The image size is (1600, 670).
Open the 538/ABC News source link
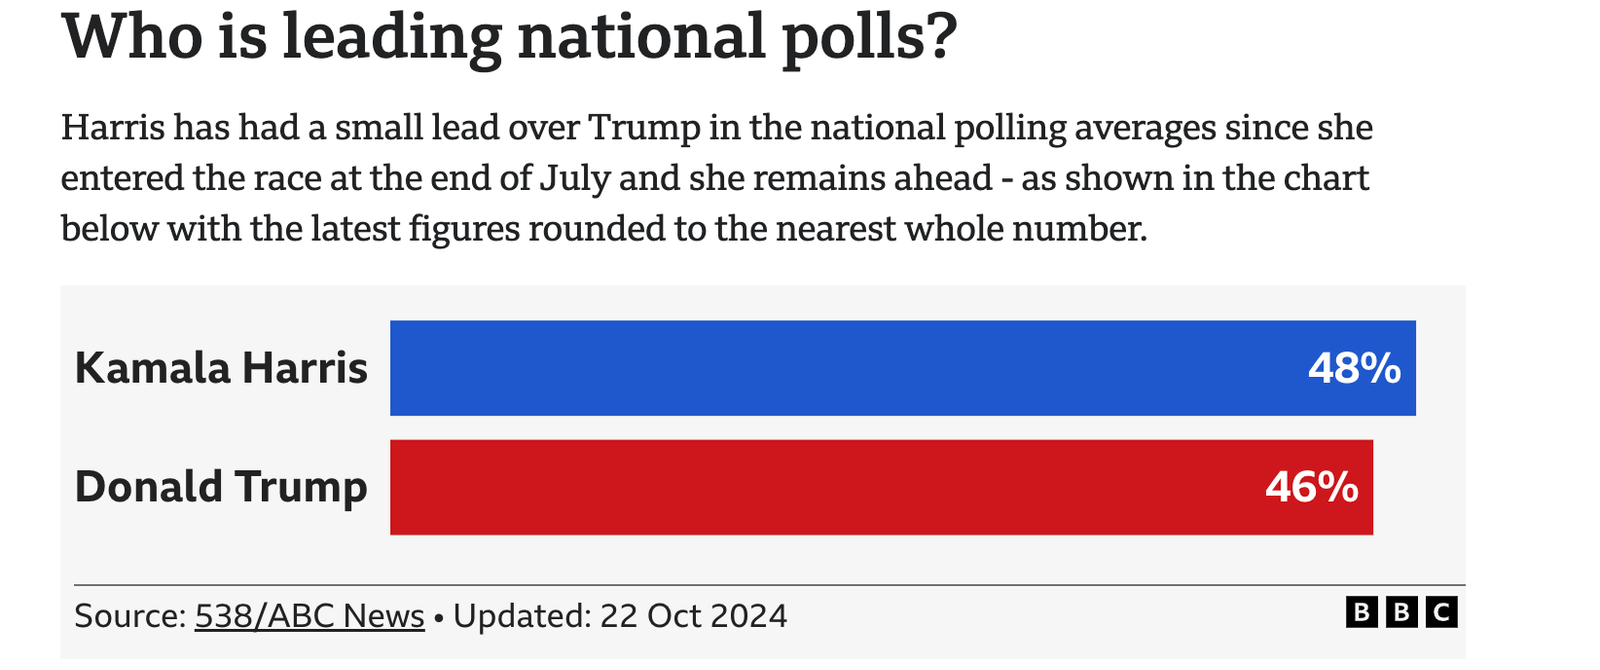[309, 616]
